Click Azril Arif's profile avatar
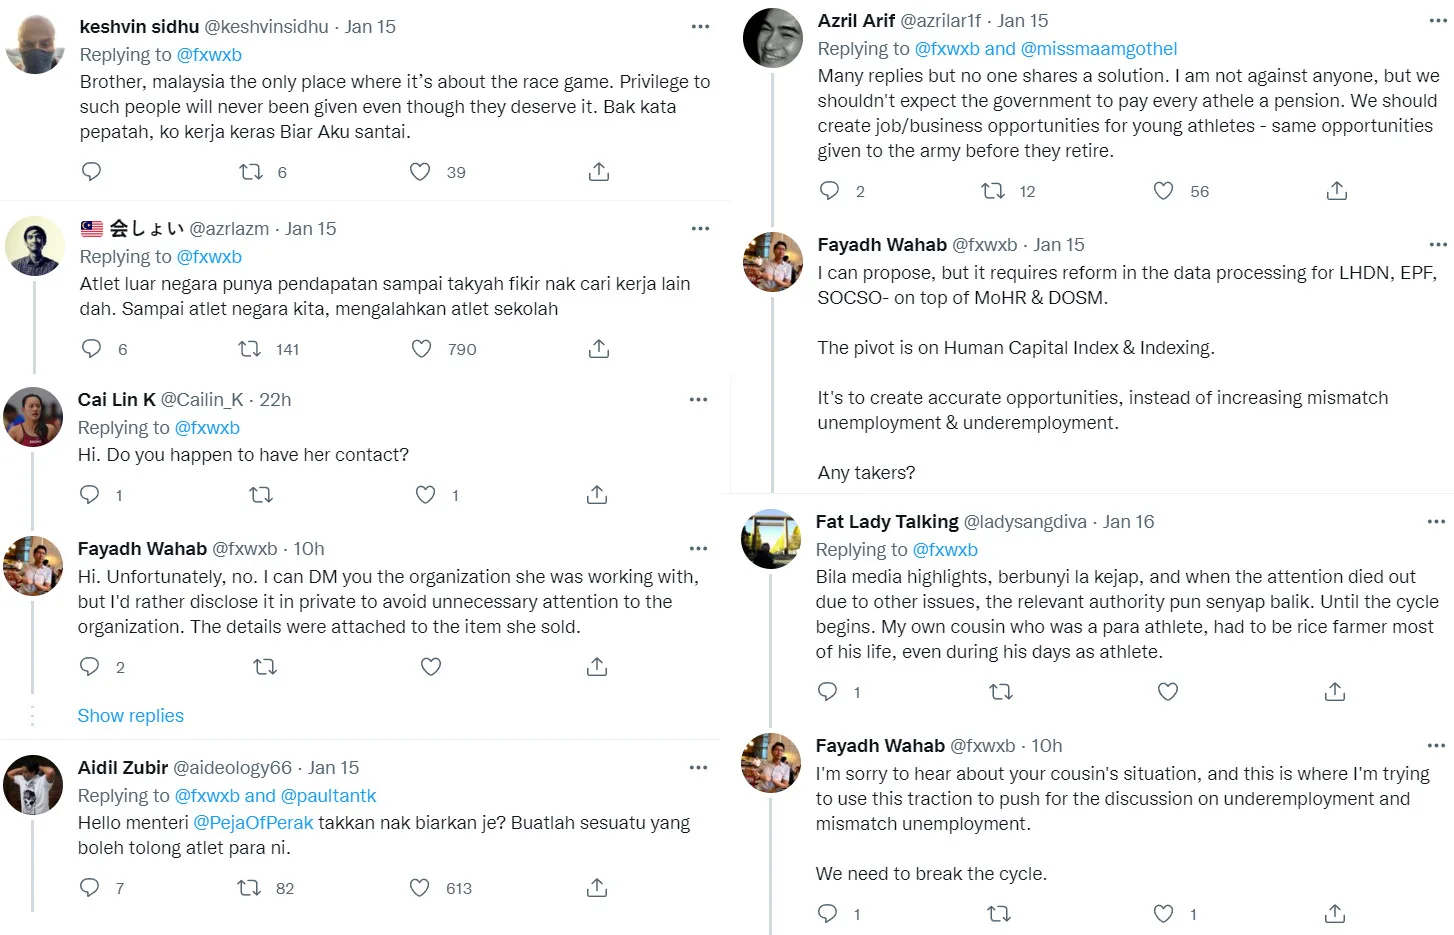Screen dimensions: 1454x935 pyautogui.click(x=773, y=38)
